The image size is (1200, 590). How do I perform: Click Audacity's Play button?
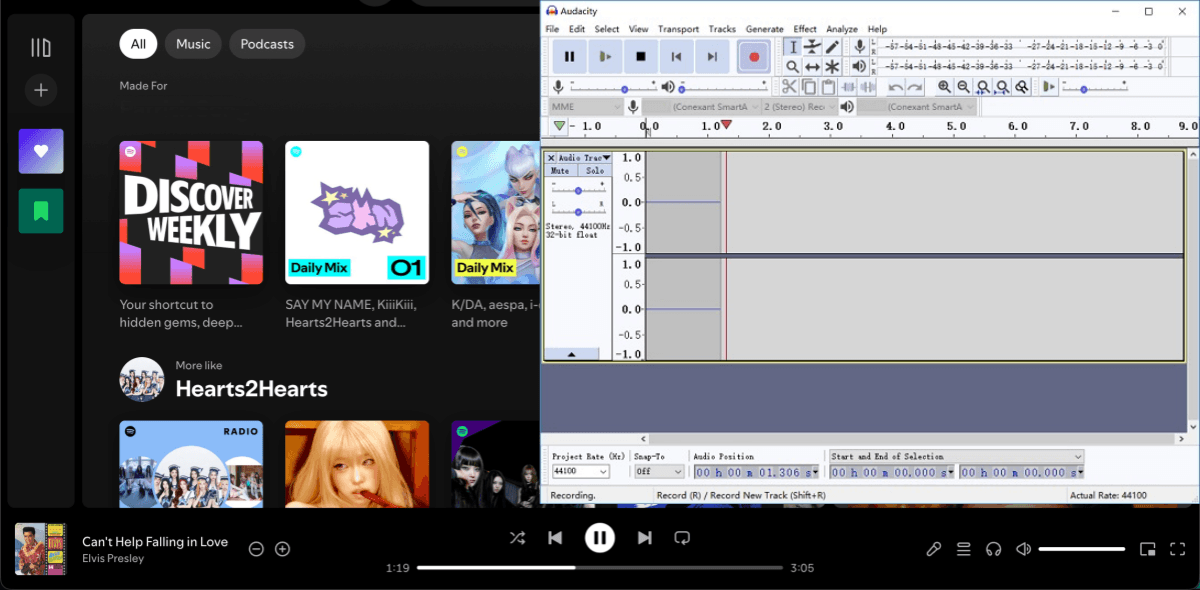pyautogui.click(x=606, y=57)
